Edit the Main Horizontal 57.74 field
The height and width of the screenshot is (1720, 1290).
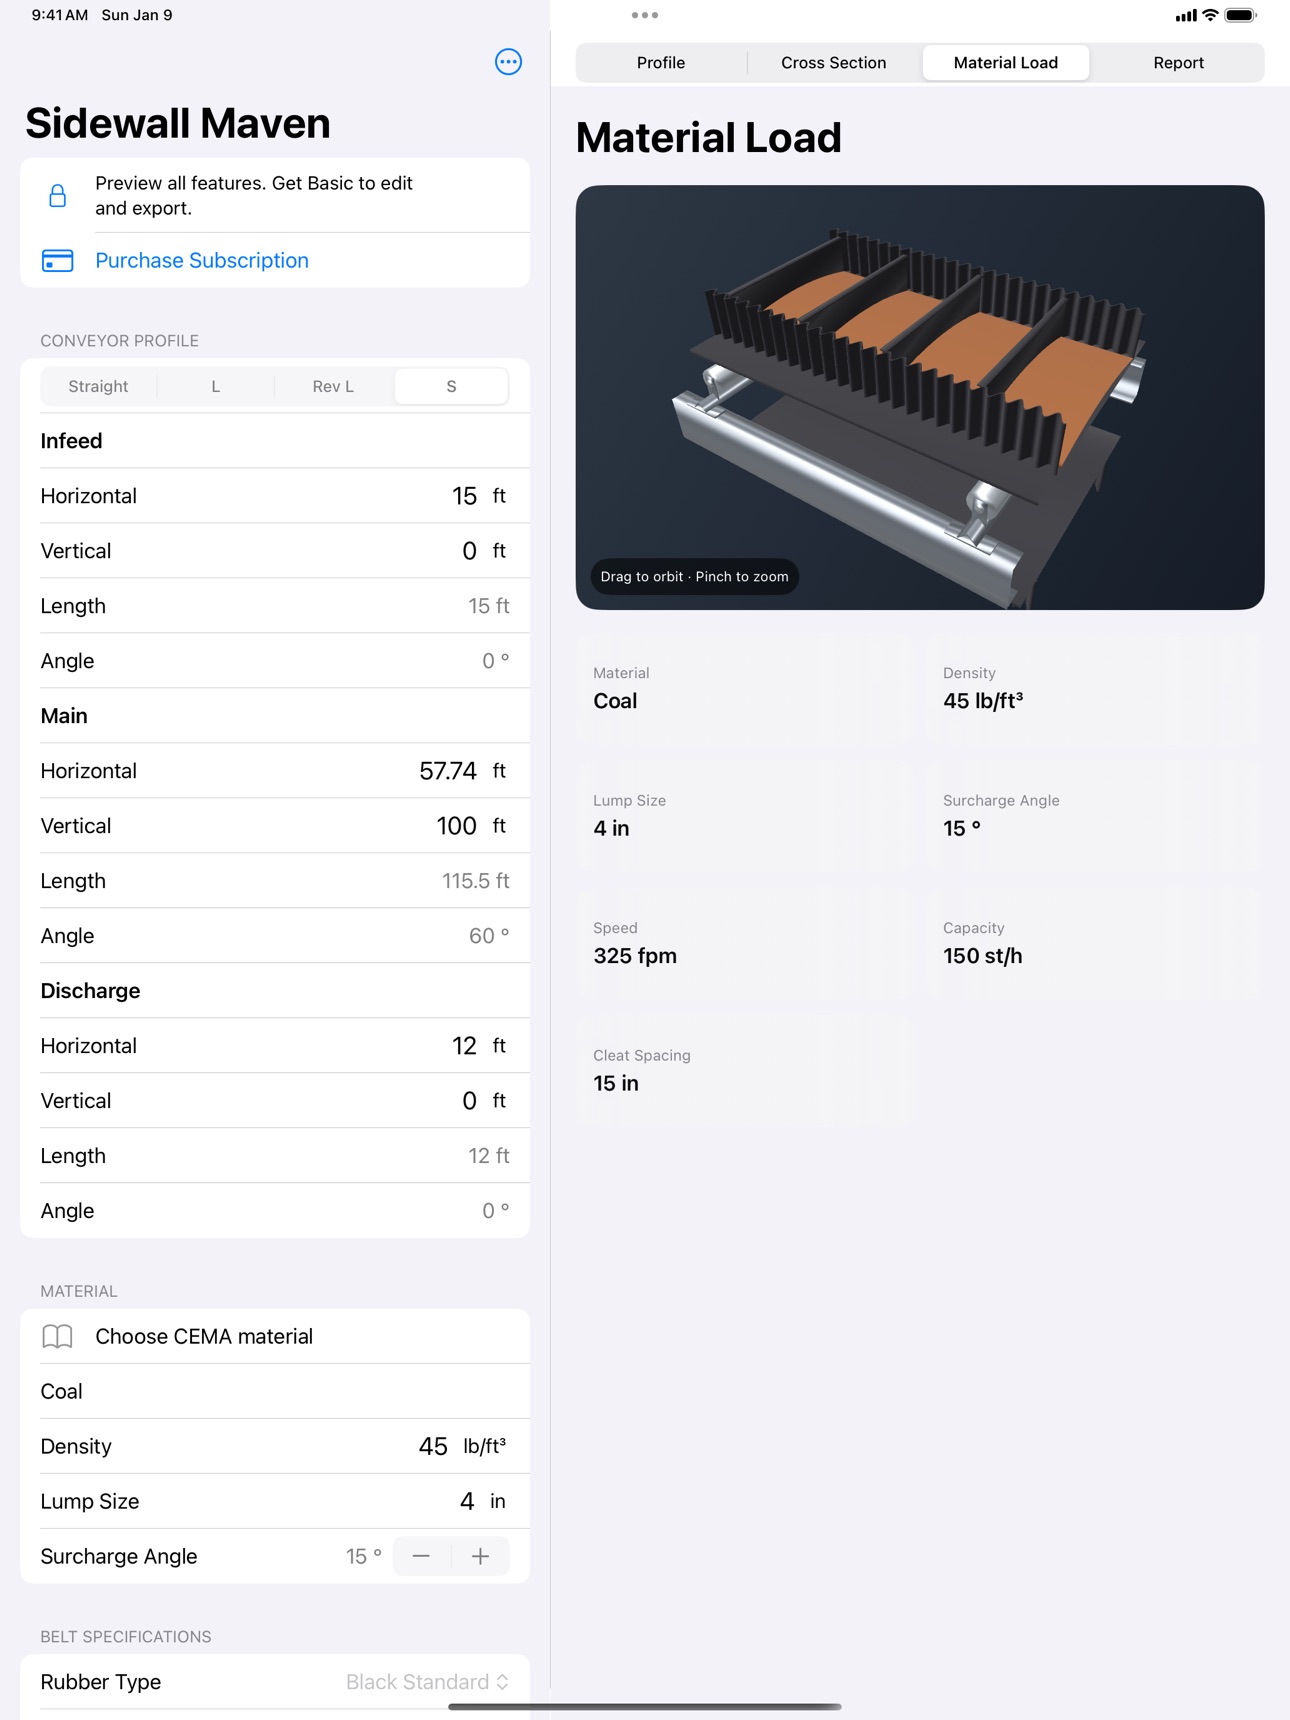(x=448, y=771)
